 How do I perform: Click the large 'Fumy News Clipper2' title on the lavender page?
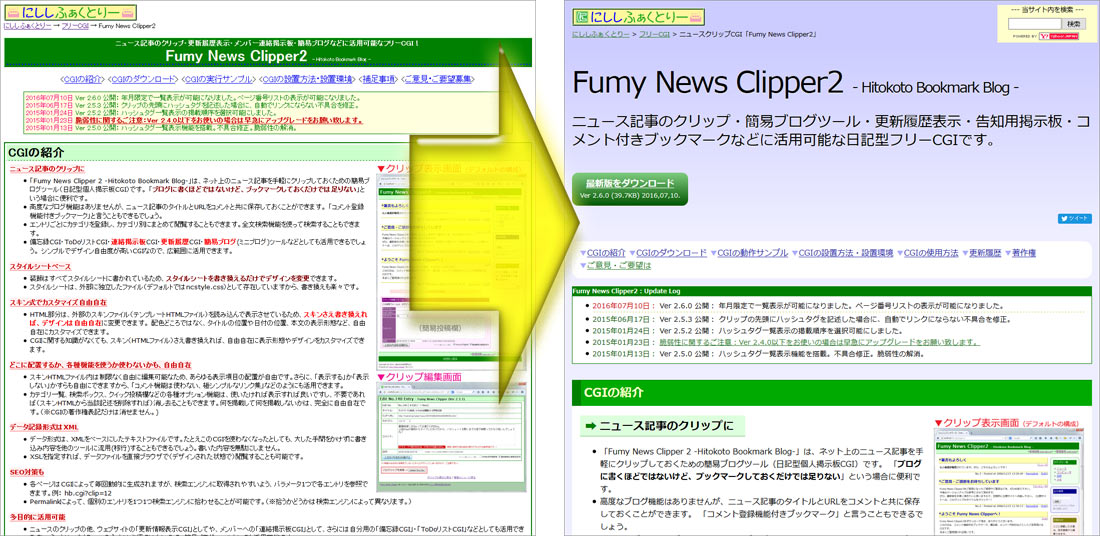point(707,82)
